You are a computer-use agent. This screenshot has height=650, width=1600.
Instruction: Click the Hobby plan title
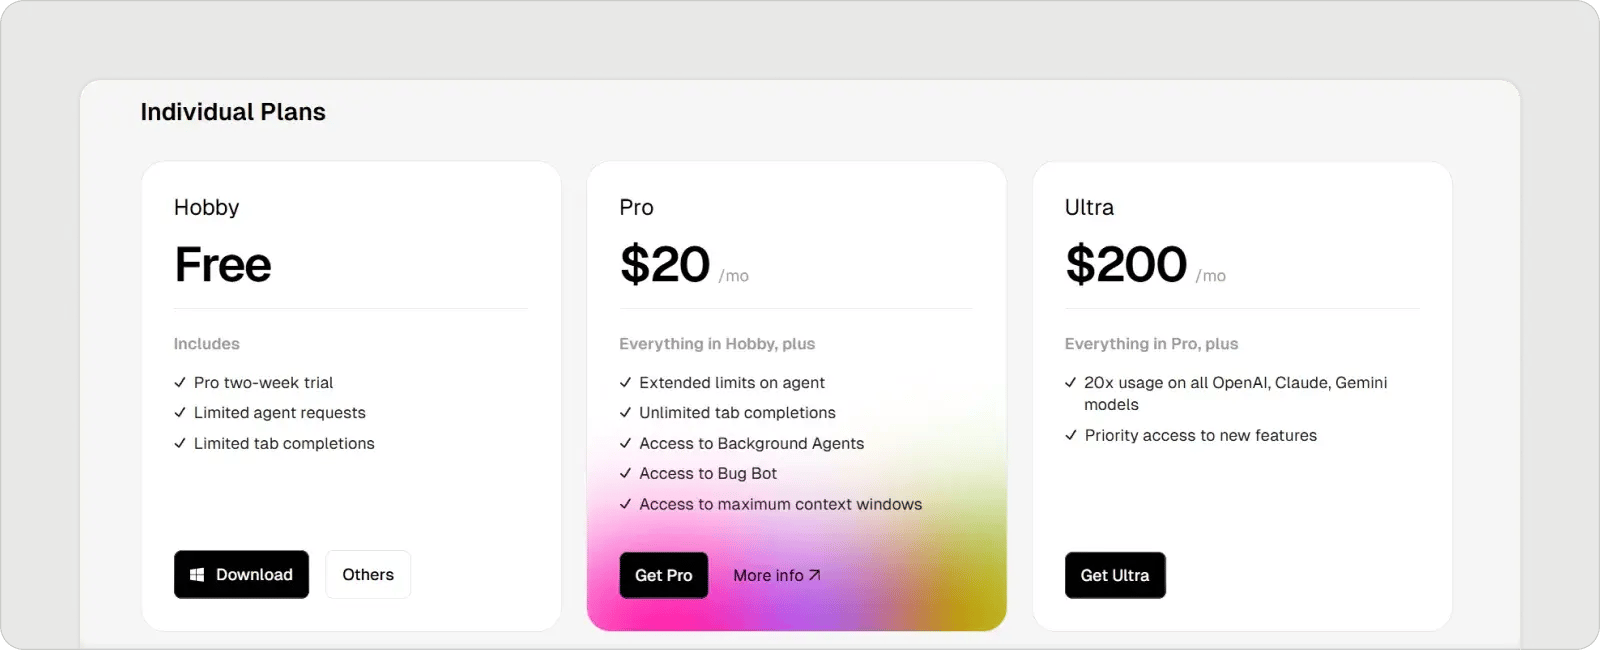(x=207, y=207)
